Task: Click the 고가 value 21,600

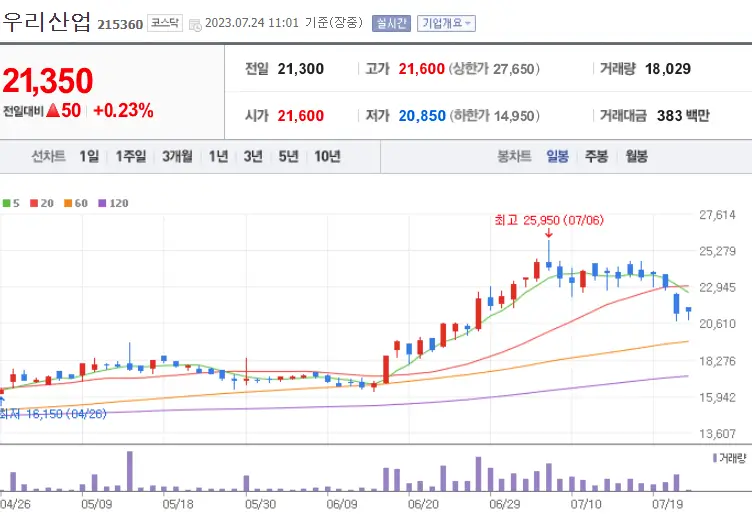Action: (422, 69)
